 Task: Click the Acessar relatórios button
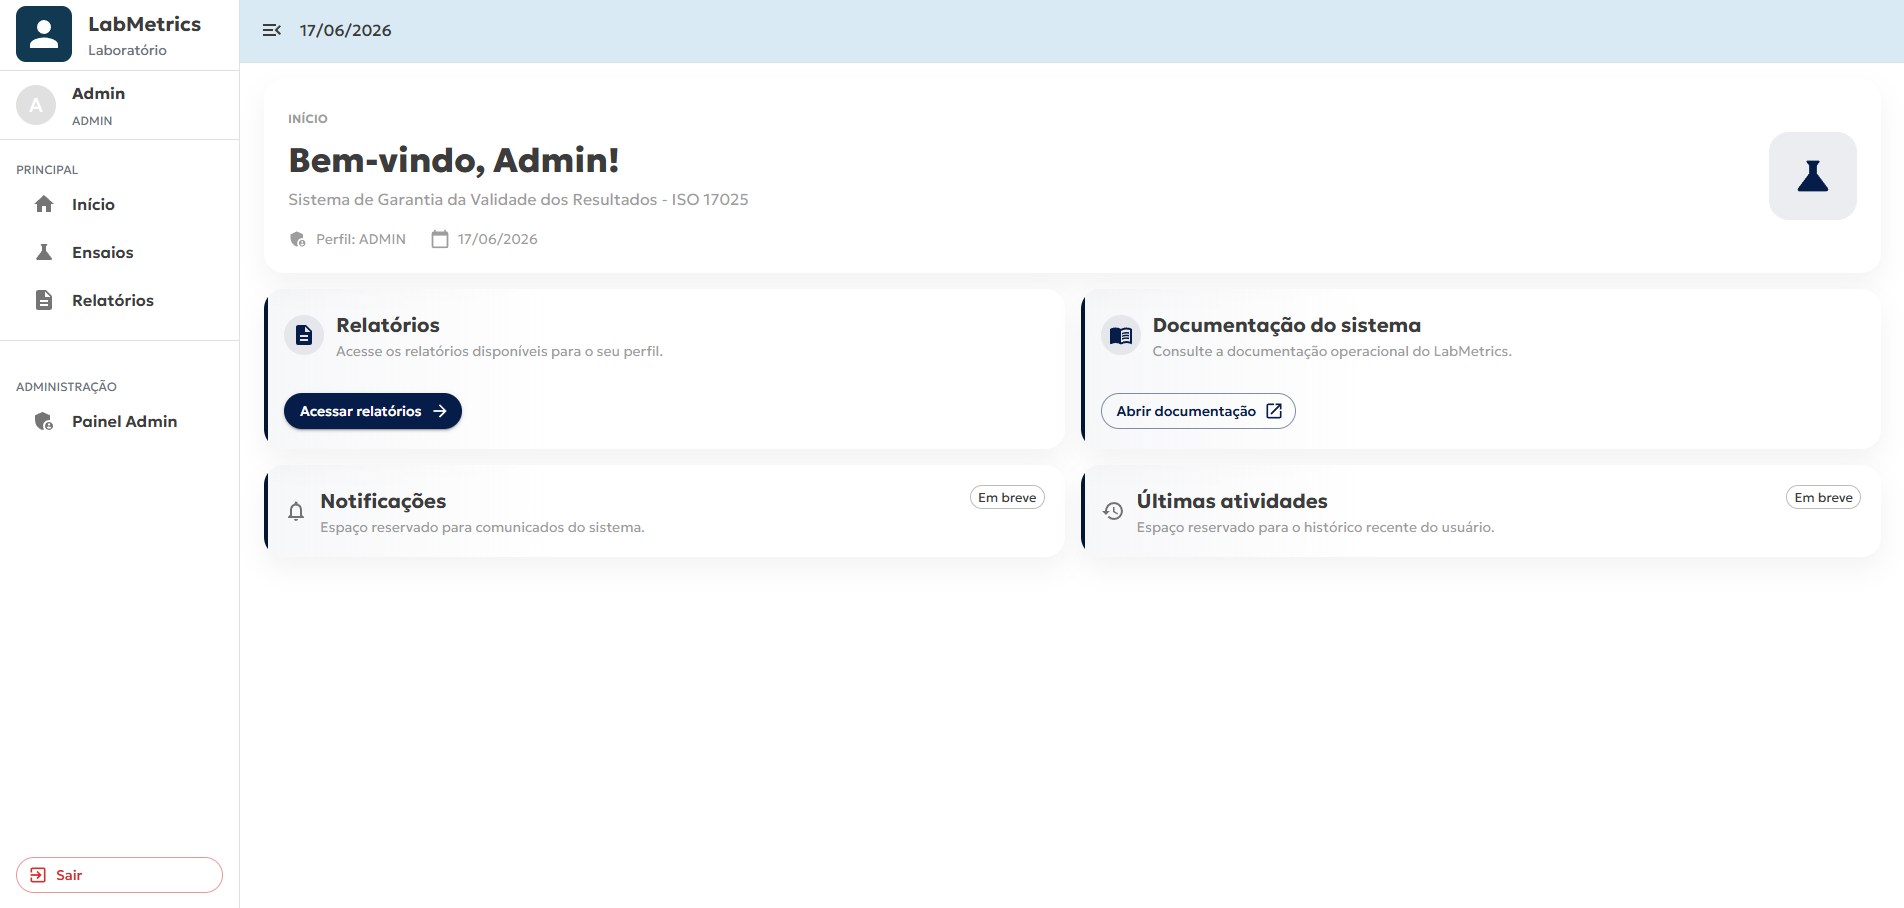(373, 411)
